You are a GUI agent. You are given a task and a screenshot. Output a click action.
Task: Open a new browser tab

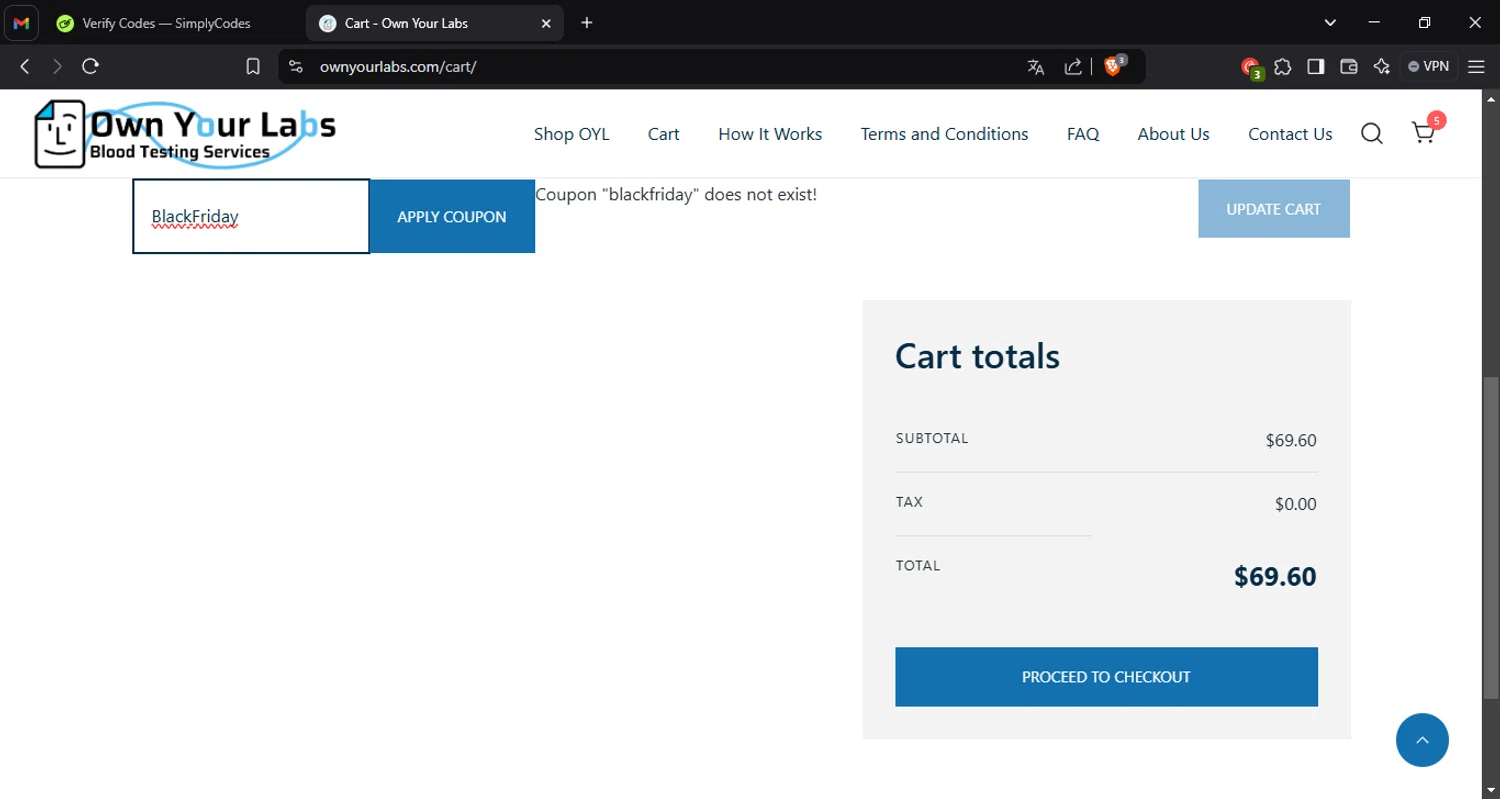(x=587, y=23)
